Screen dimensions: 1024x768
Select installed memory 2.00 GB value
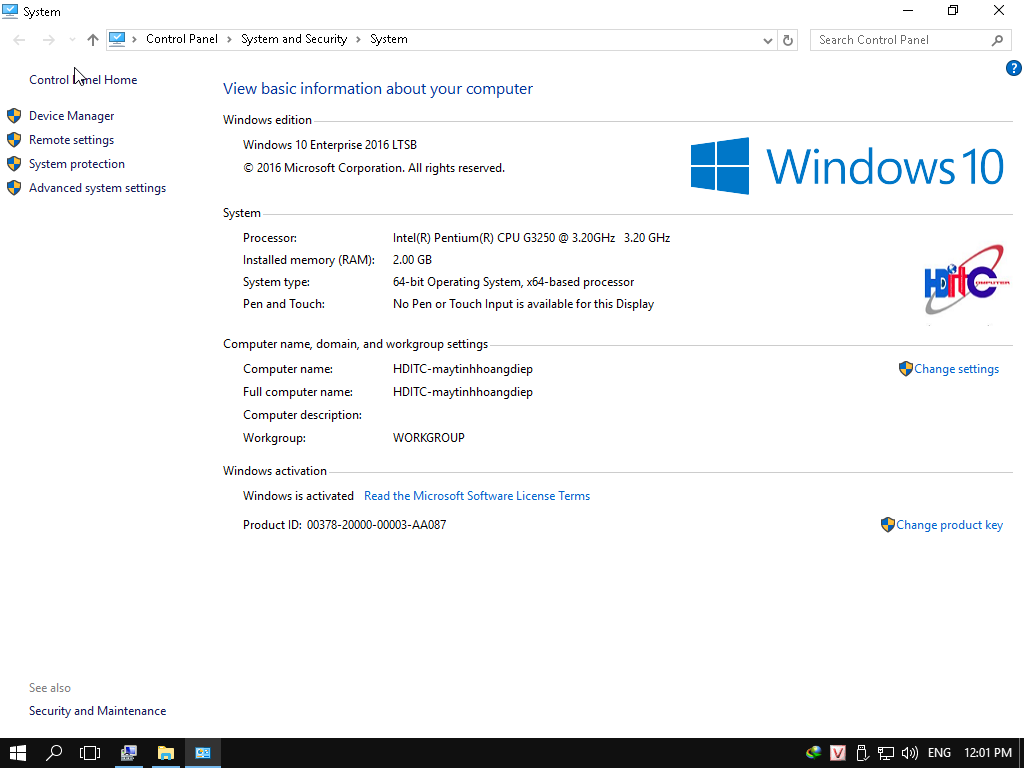412,260
